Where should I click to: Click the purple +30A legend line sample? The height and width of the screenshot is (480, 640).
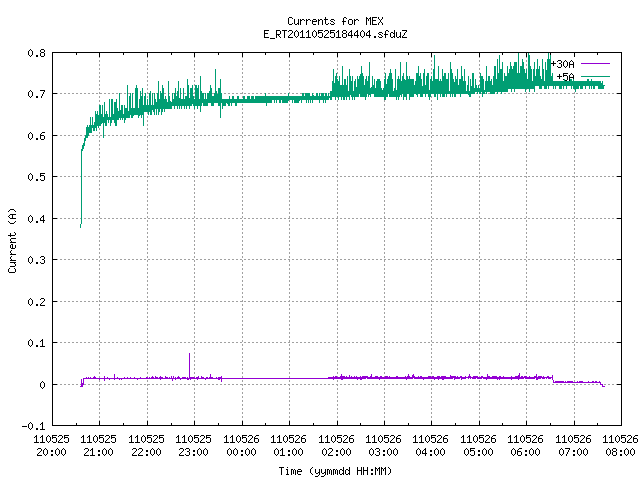point(595,64)
